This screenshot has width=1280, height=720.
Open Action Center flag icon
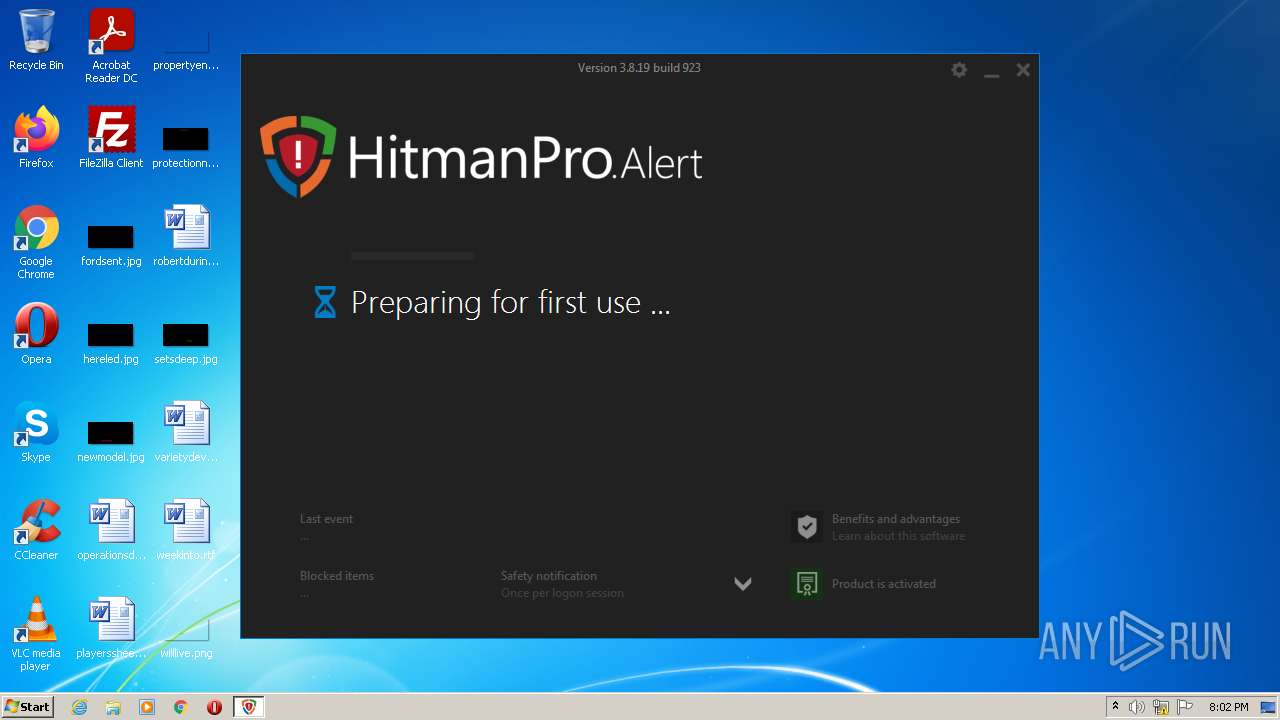tap(1185, 707)
